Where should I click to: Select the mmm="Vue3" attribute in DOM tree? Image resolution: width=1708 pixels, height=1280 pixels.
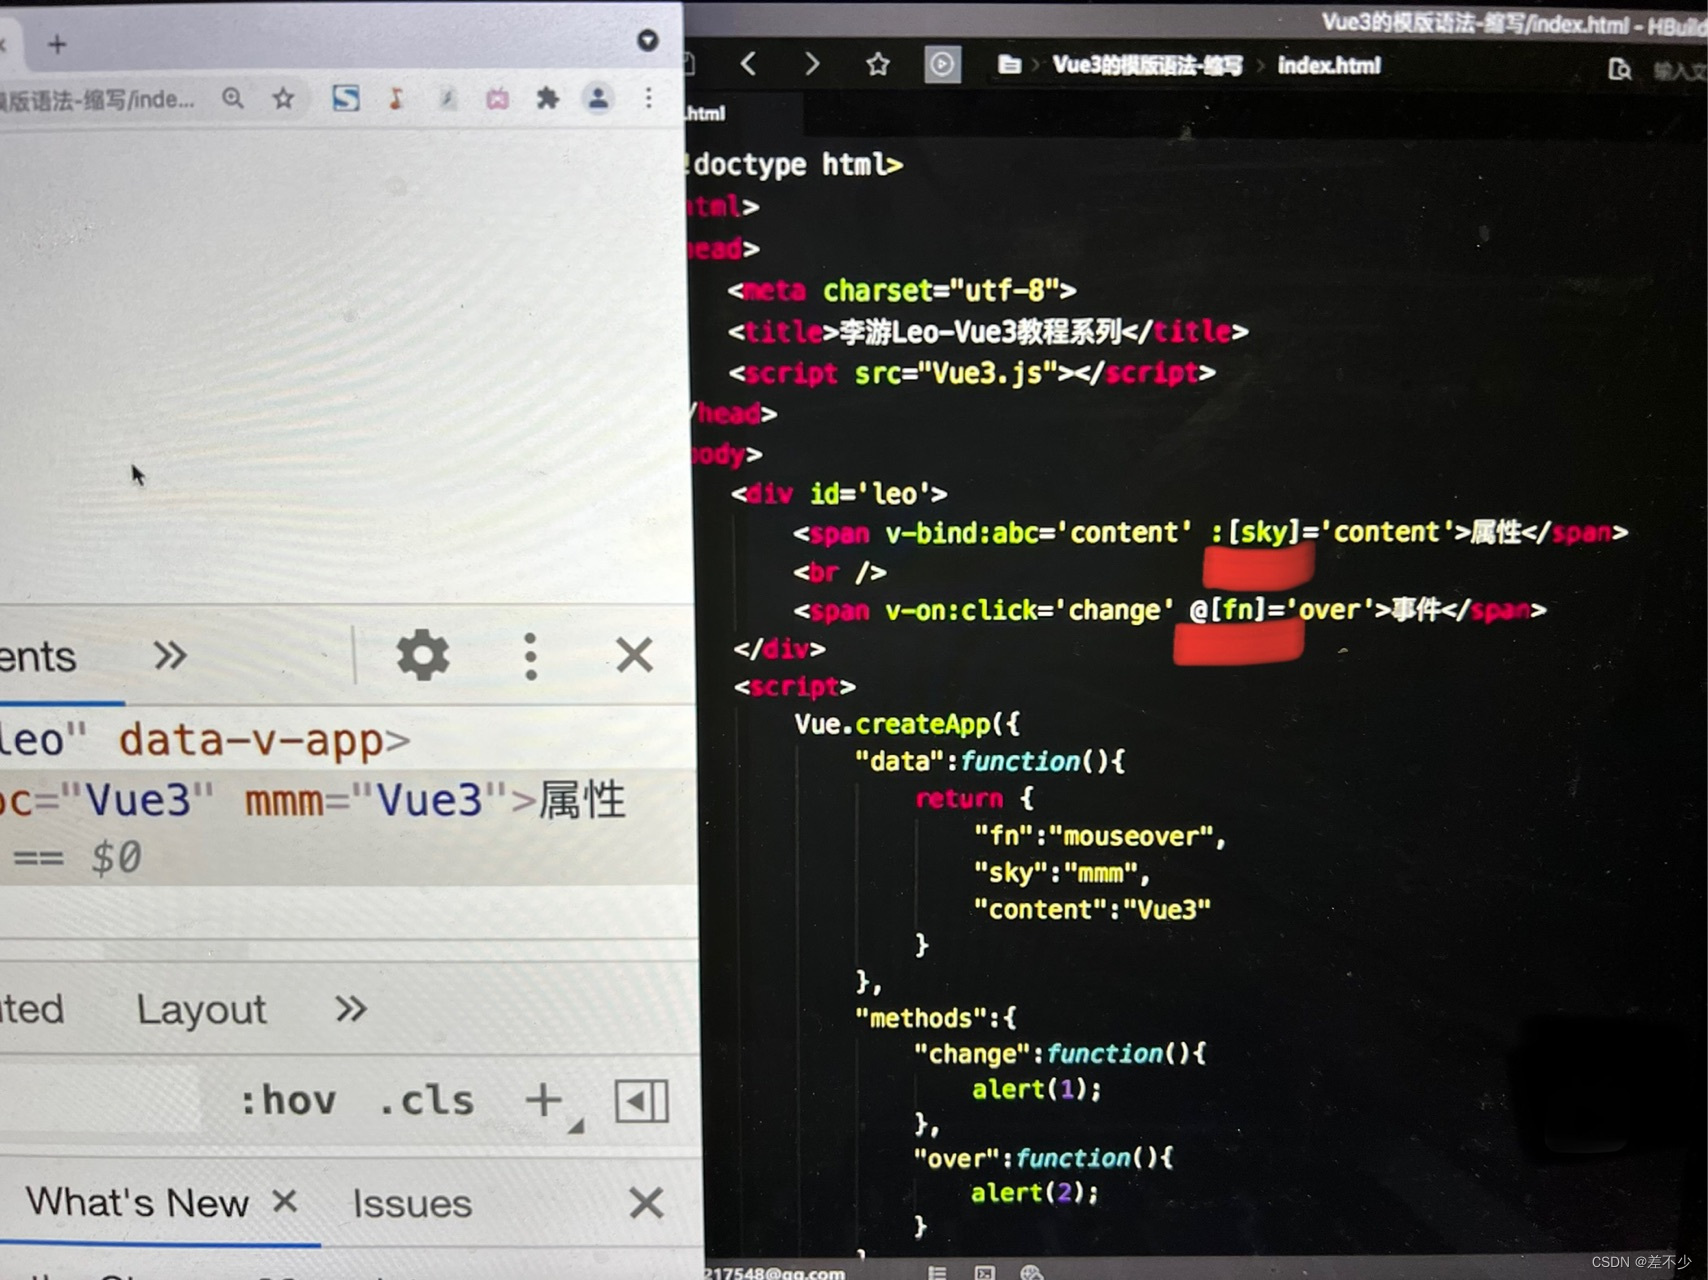click(x=378, y=801)
